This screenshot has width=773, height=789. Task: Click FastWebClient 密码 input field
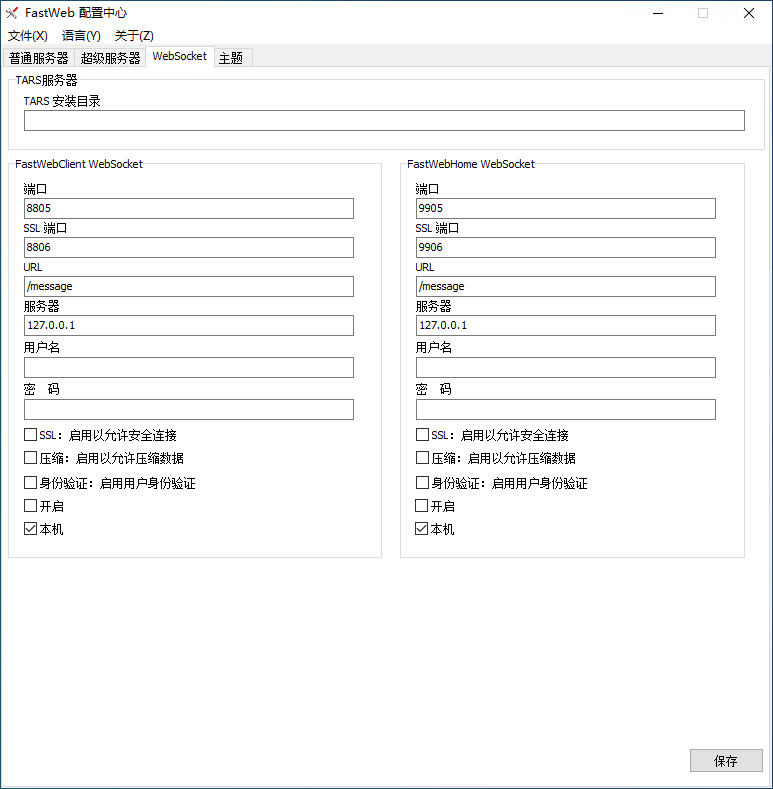click(x=189, y=410)
